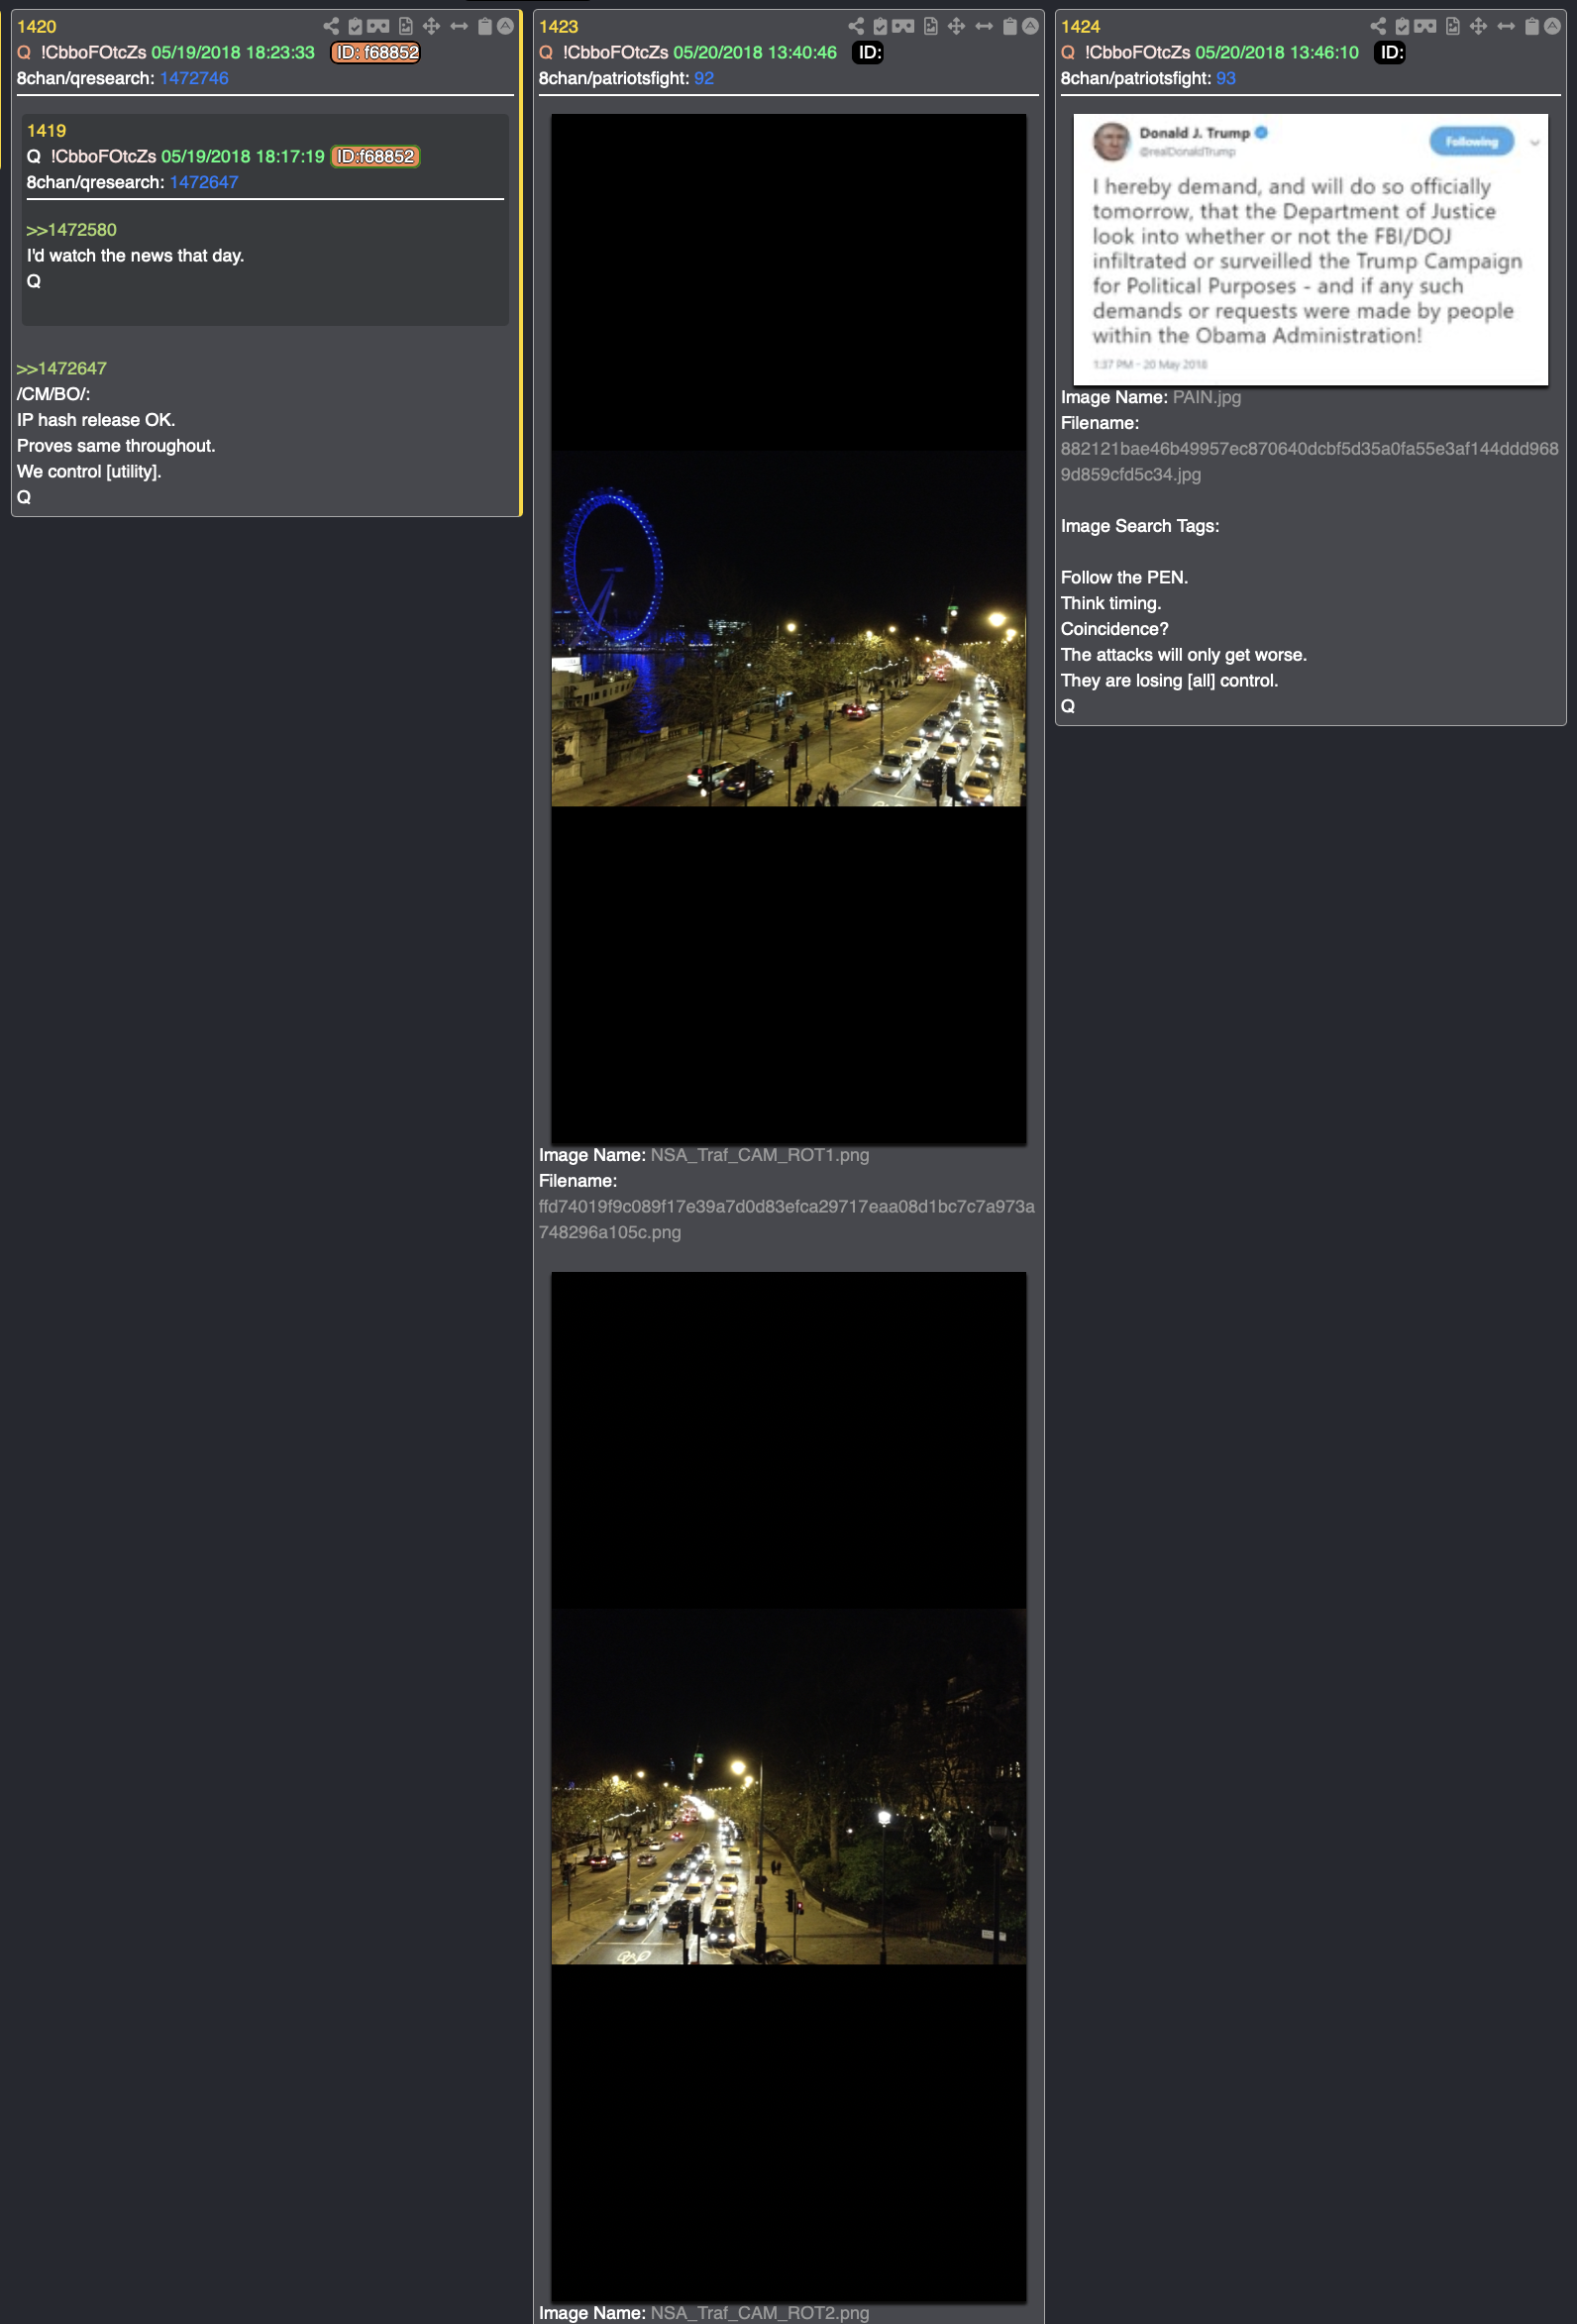Open the second night traffic photo thumbnail
This screenshot has width=1577, height=2324.
pos(789,1787)
